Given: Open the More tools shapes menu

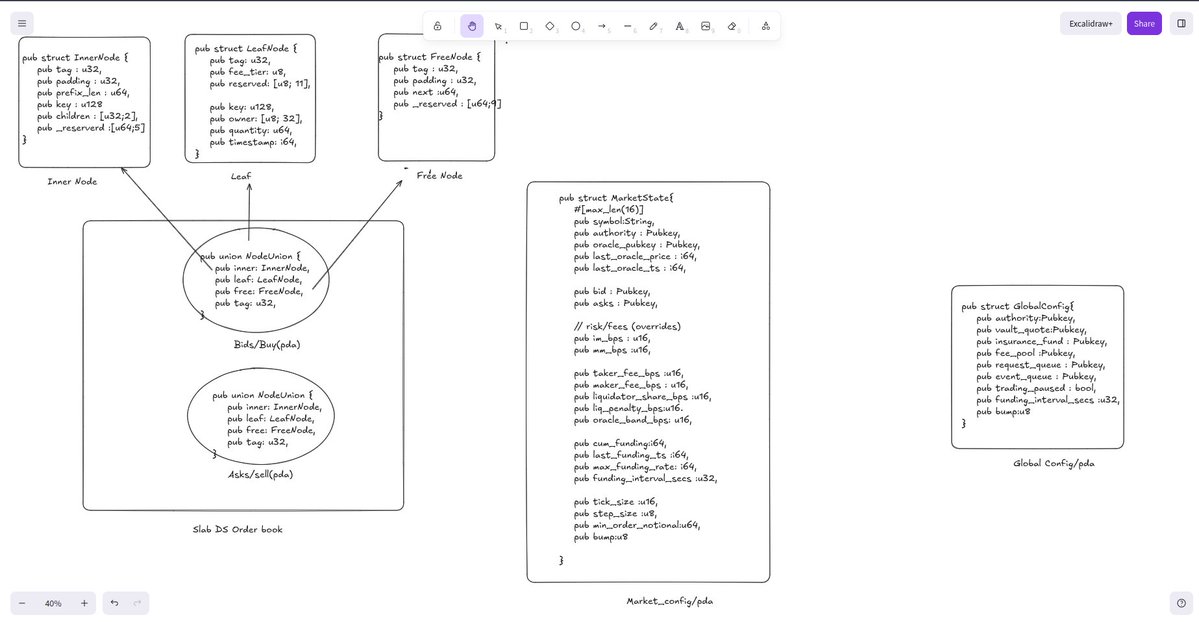Looking at the screenshot, I should [x=765, y=26].
